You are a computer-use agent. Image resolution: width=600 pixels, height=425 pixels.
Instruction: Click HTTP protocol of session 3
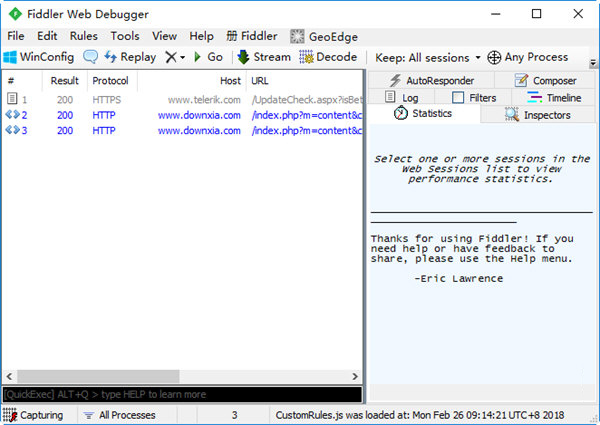104,130
